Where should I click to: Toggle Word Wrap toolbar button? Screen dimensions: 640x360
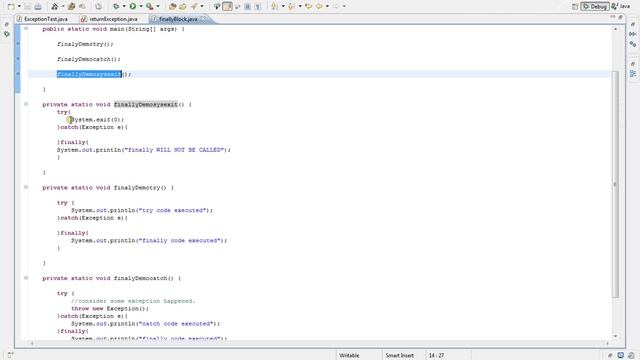[238, 7]
